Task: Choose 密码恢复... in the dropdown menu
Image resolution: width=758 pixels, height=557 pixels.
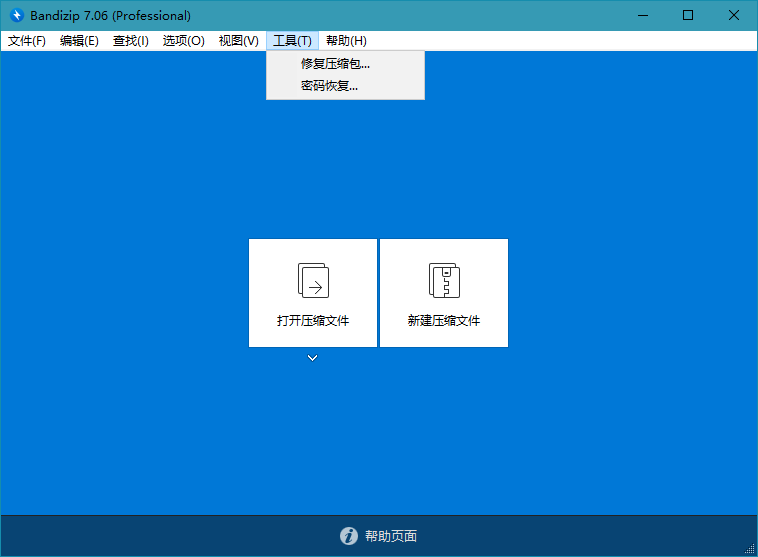Action: [x=329, y=86]
